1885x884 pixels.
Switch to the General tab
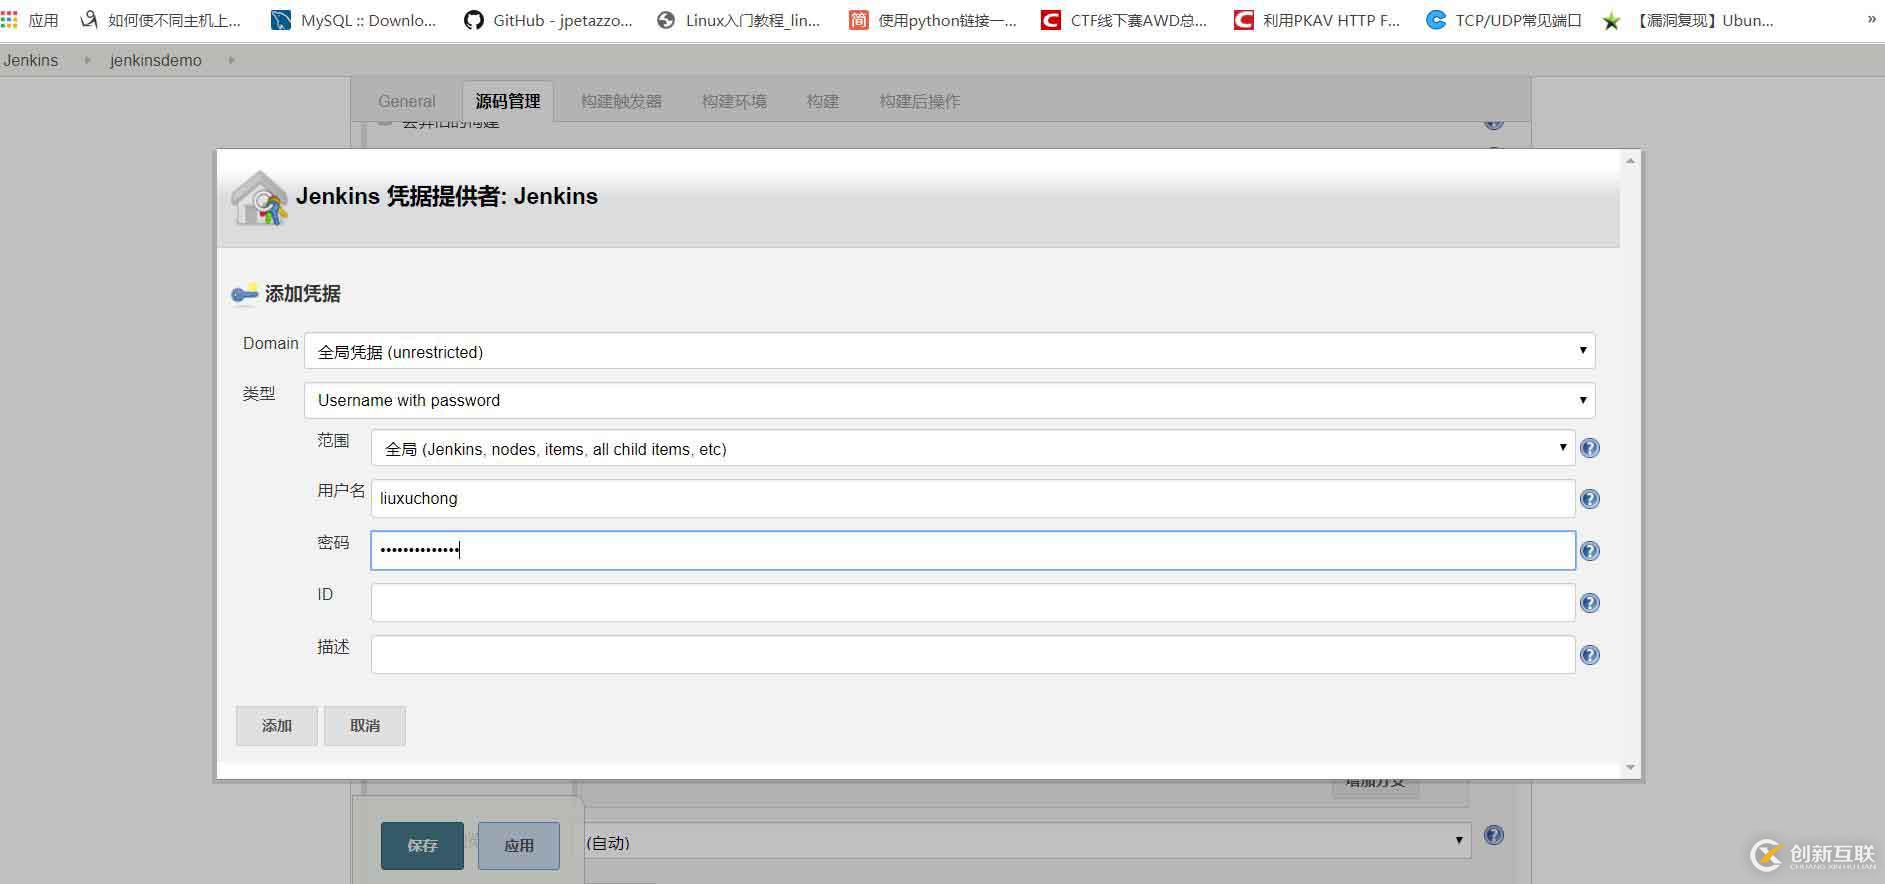pos(407,101)
